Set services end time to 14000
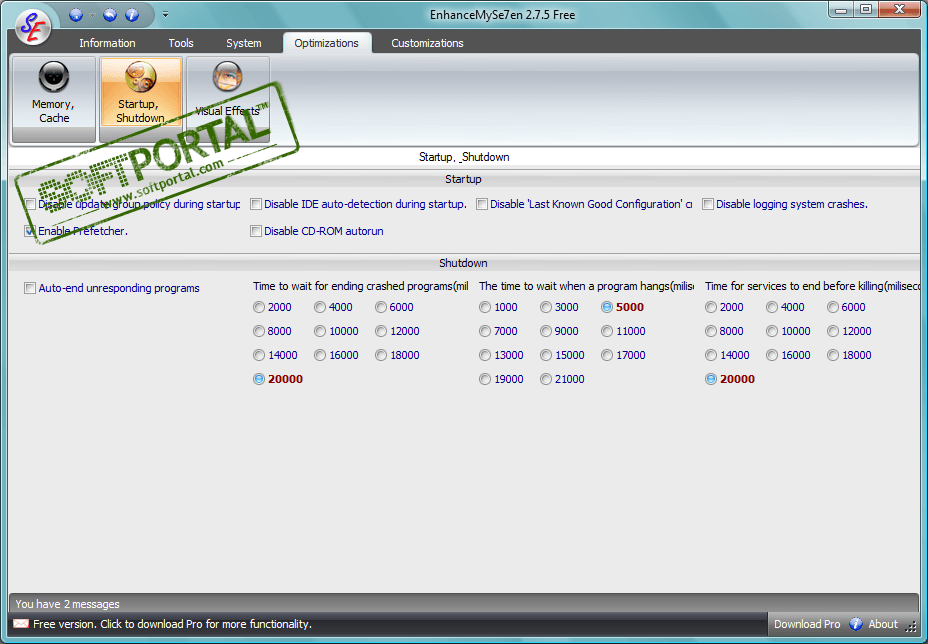The width and height of the screenshot is (928, 644). (727, 355)
